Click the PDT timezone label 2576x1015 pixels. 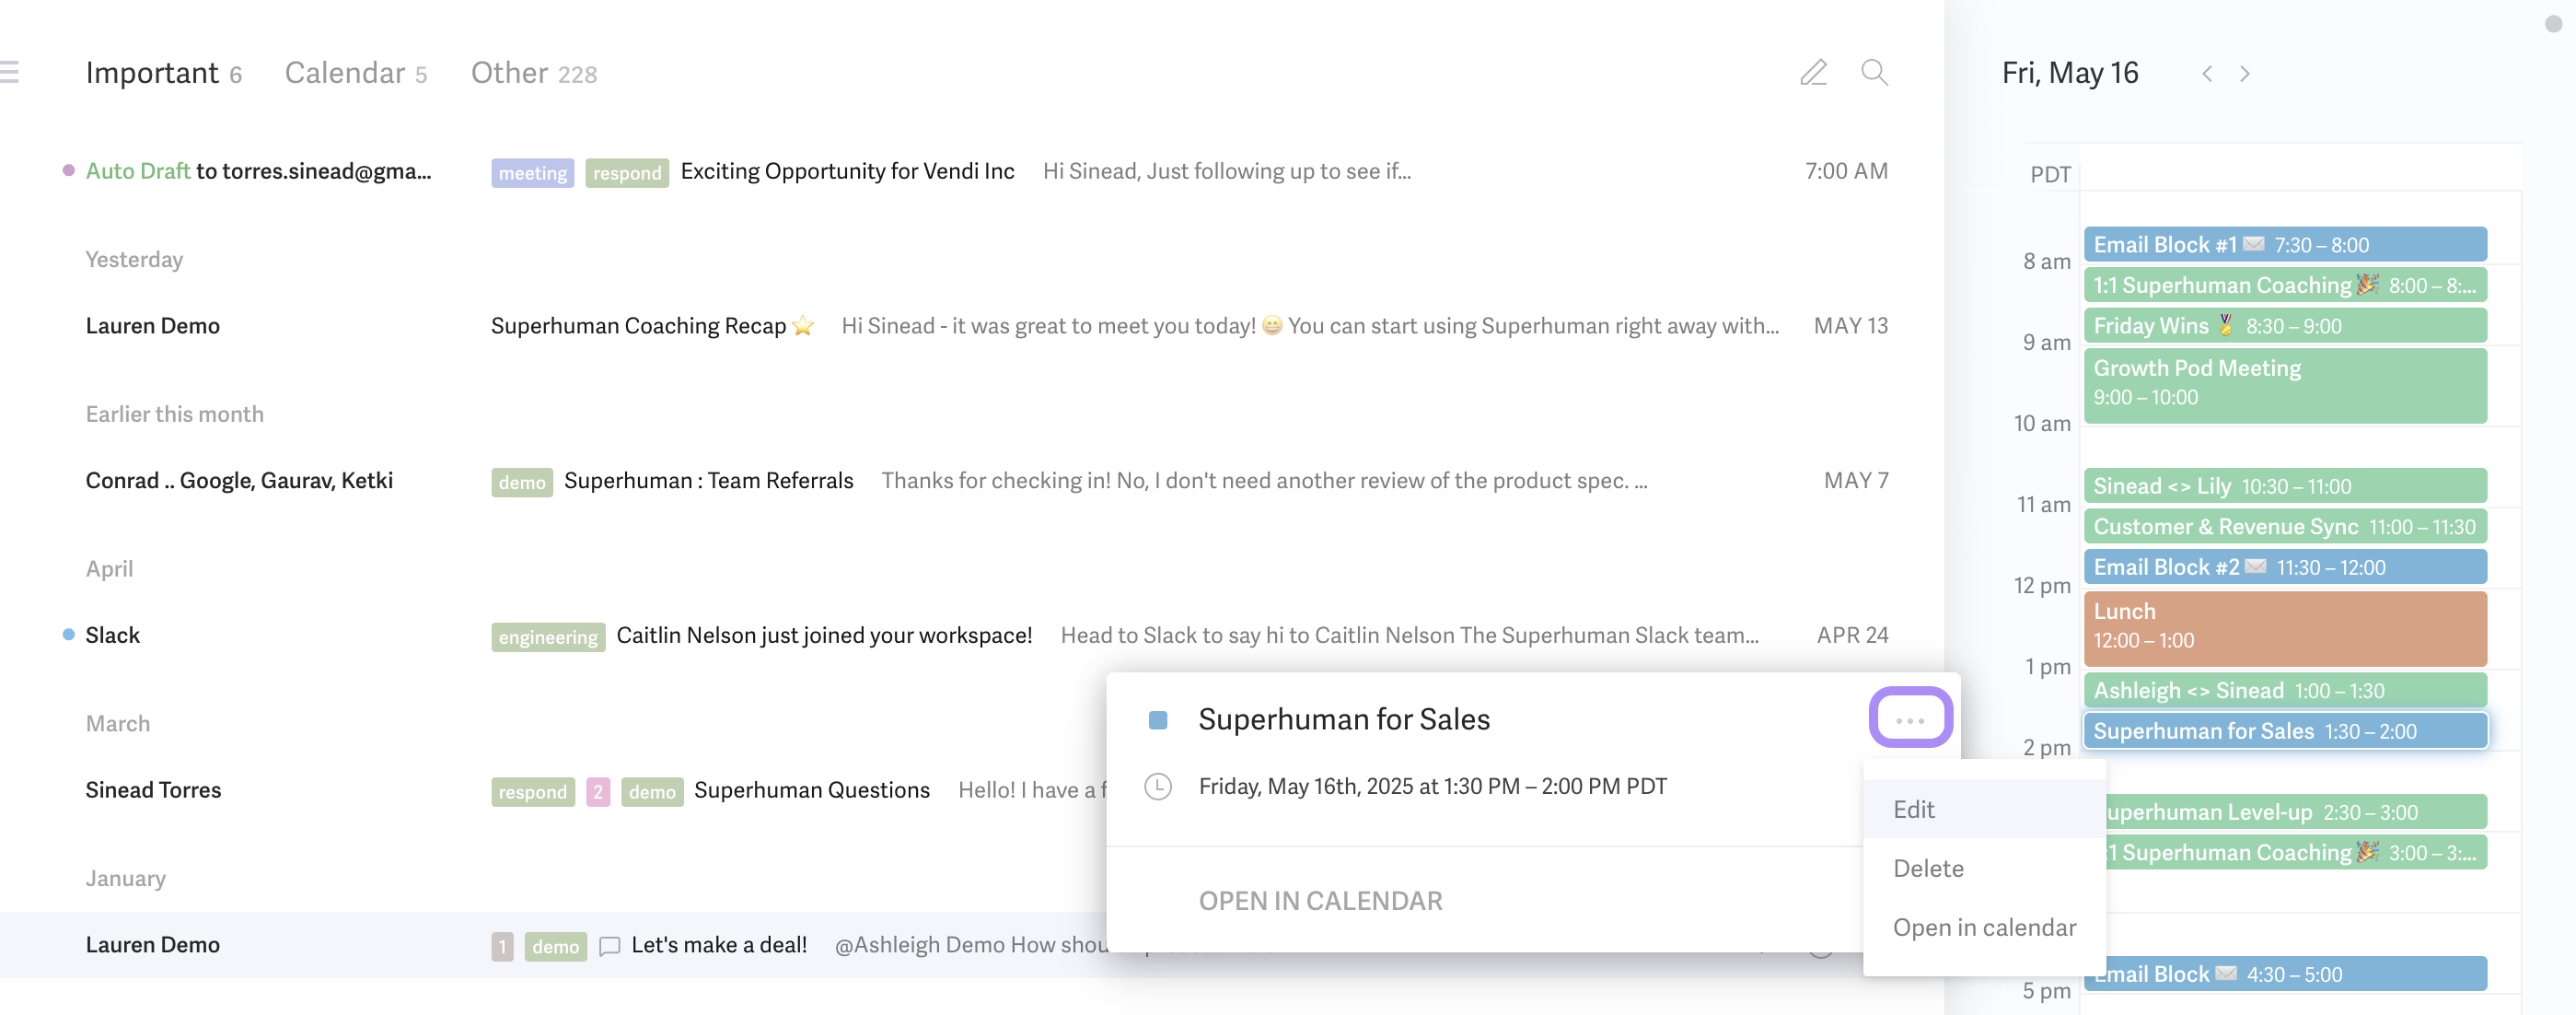[x=2050, y=174]
